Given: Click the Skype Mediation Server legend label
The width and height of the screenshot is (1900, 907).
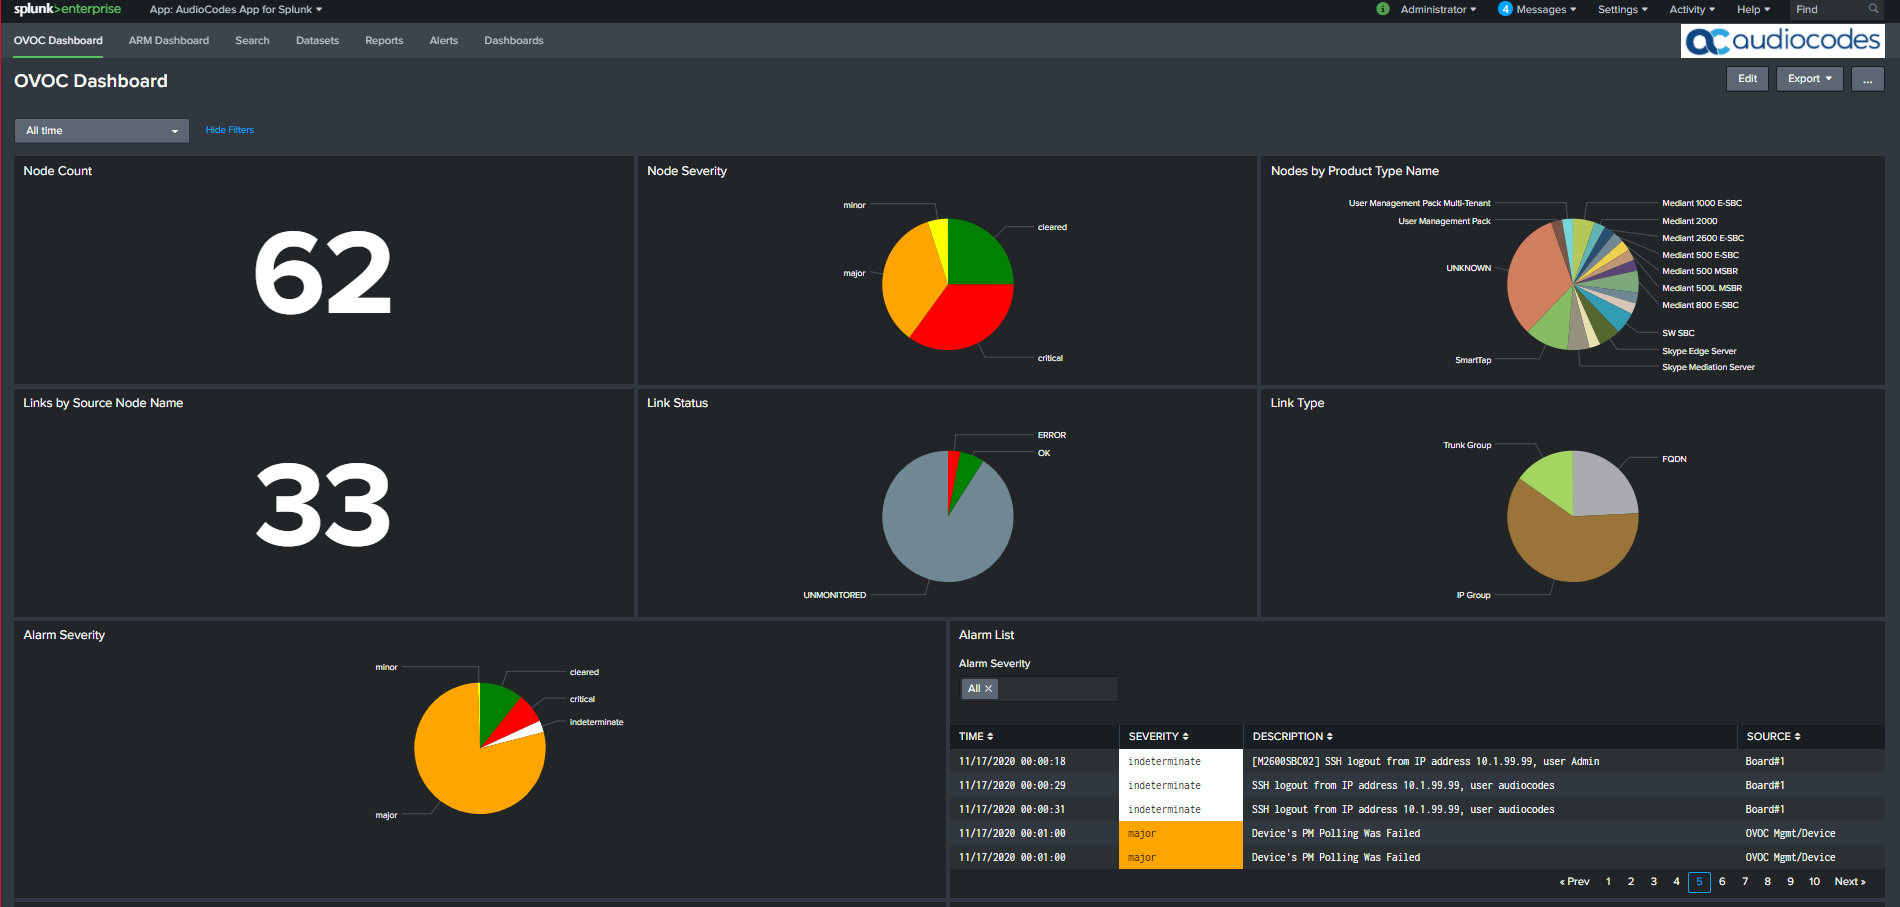Looking at the screenshot, I should (x=1708, y=368).
